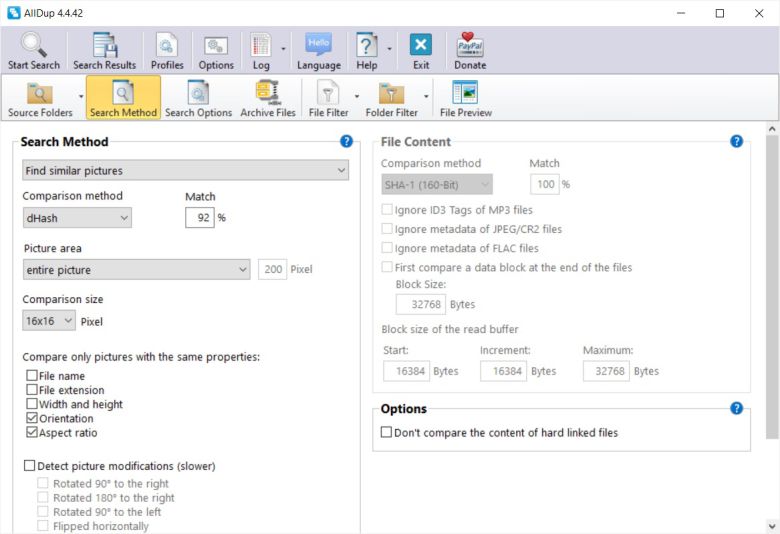Viewport: 780px width, 534px height.
Task: Click the PayPal Donate icon
Action: [x=470, y=50]
